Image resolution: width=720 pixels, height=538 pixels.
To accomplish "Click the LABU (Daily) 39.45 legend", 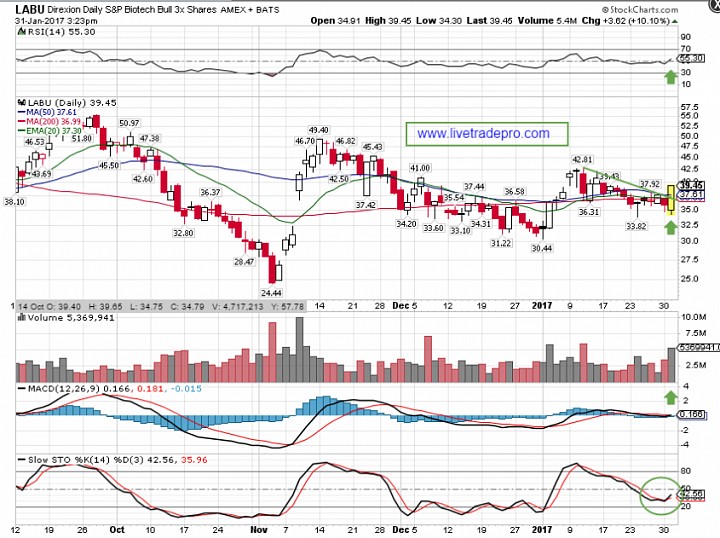I will 72,103.
